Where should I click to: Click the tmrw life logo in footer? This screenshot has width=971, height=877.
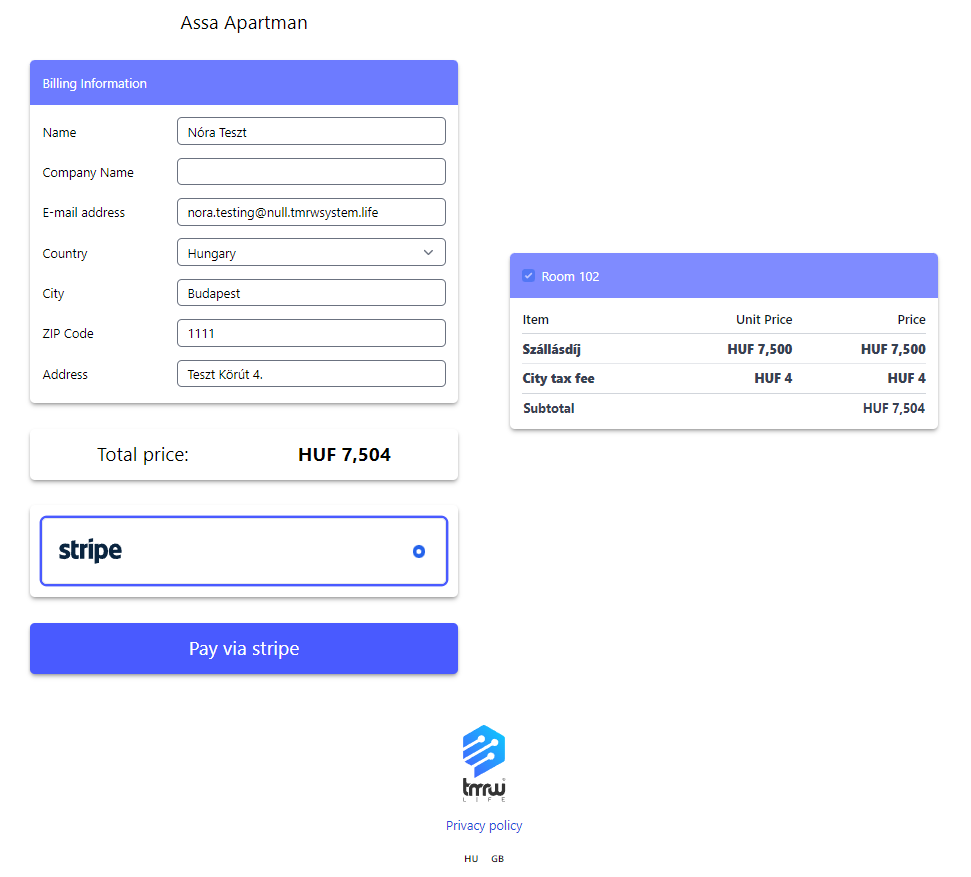[x=484, y=764]
